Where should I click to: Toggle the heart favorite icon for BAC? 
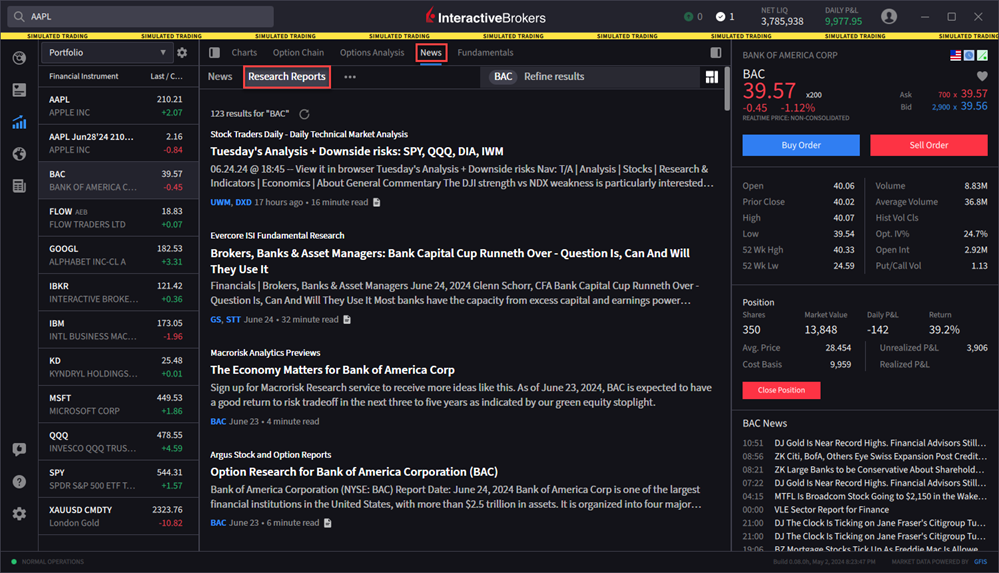click(982, 76)
